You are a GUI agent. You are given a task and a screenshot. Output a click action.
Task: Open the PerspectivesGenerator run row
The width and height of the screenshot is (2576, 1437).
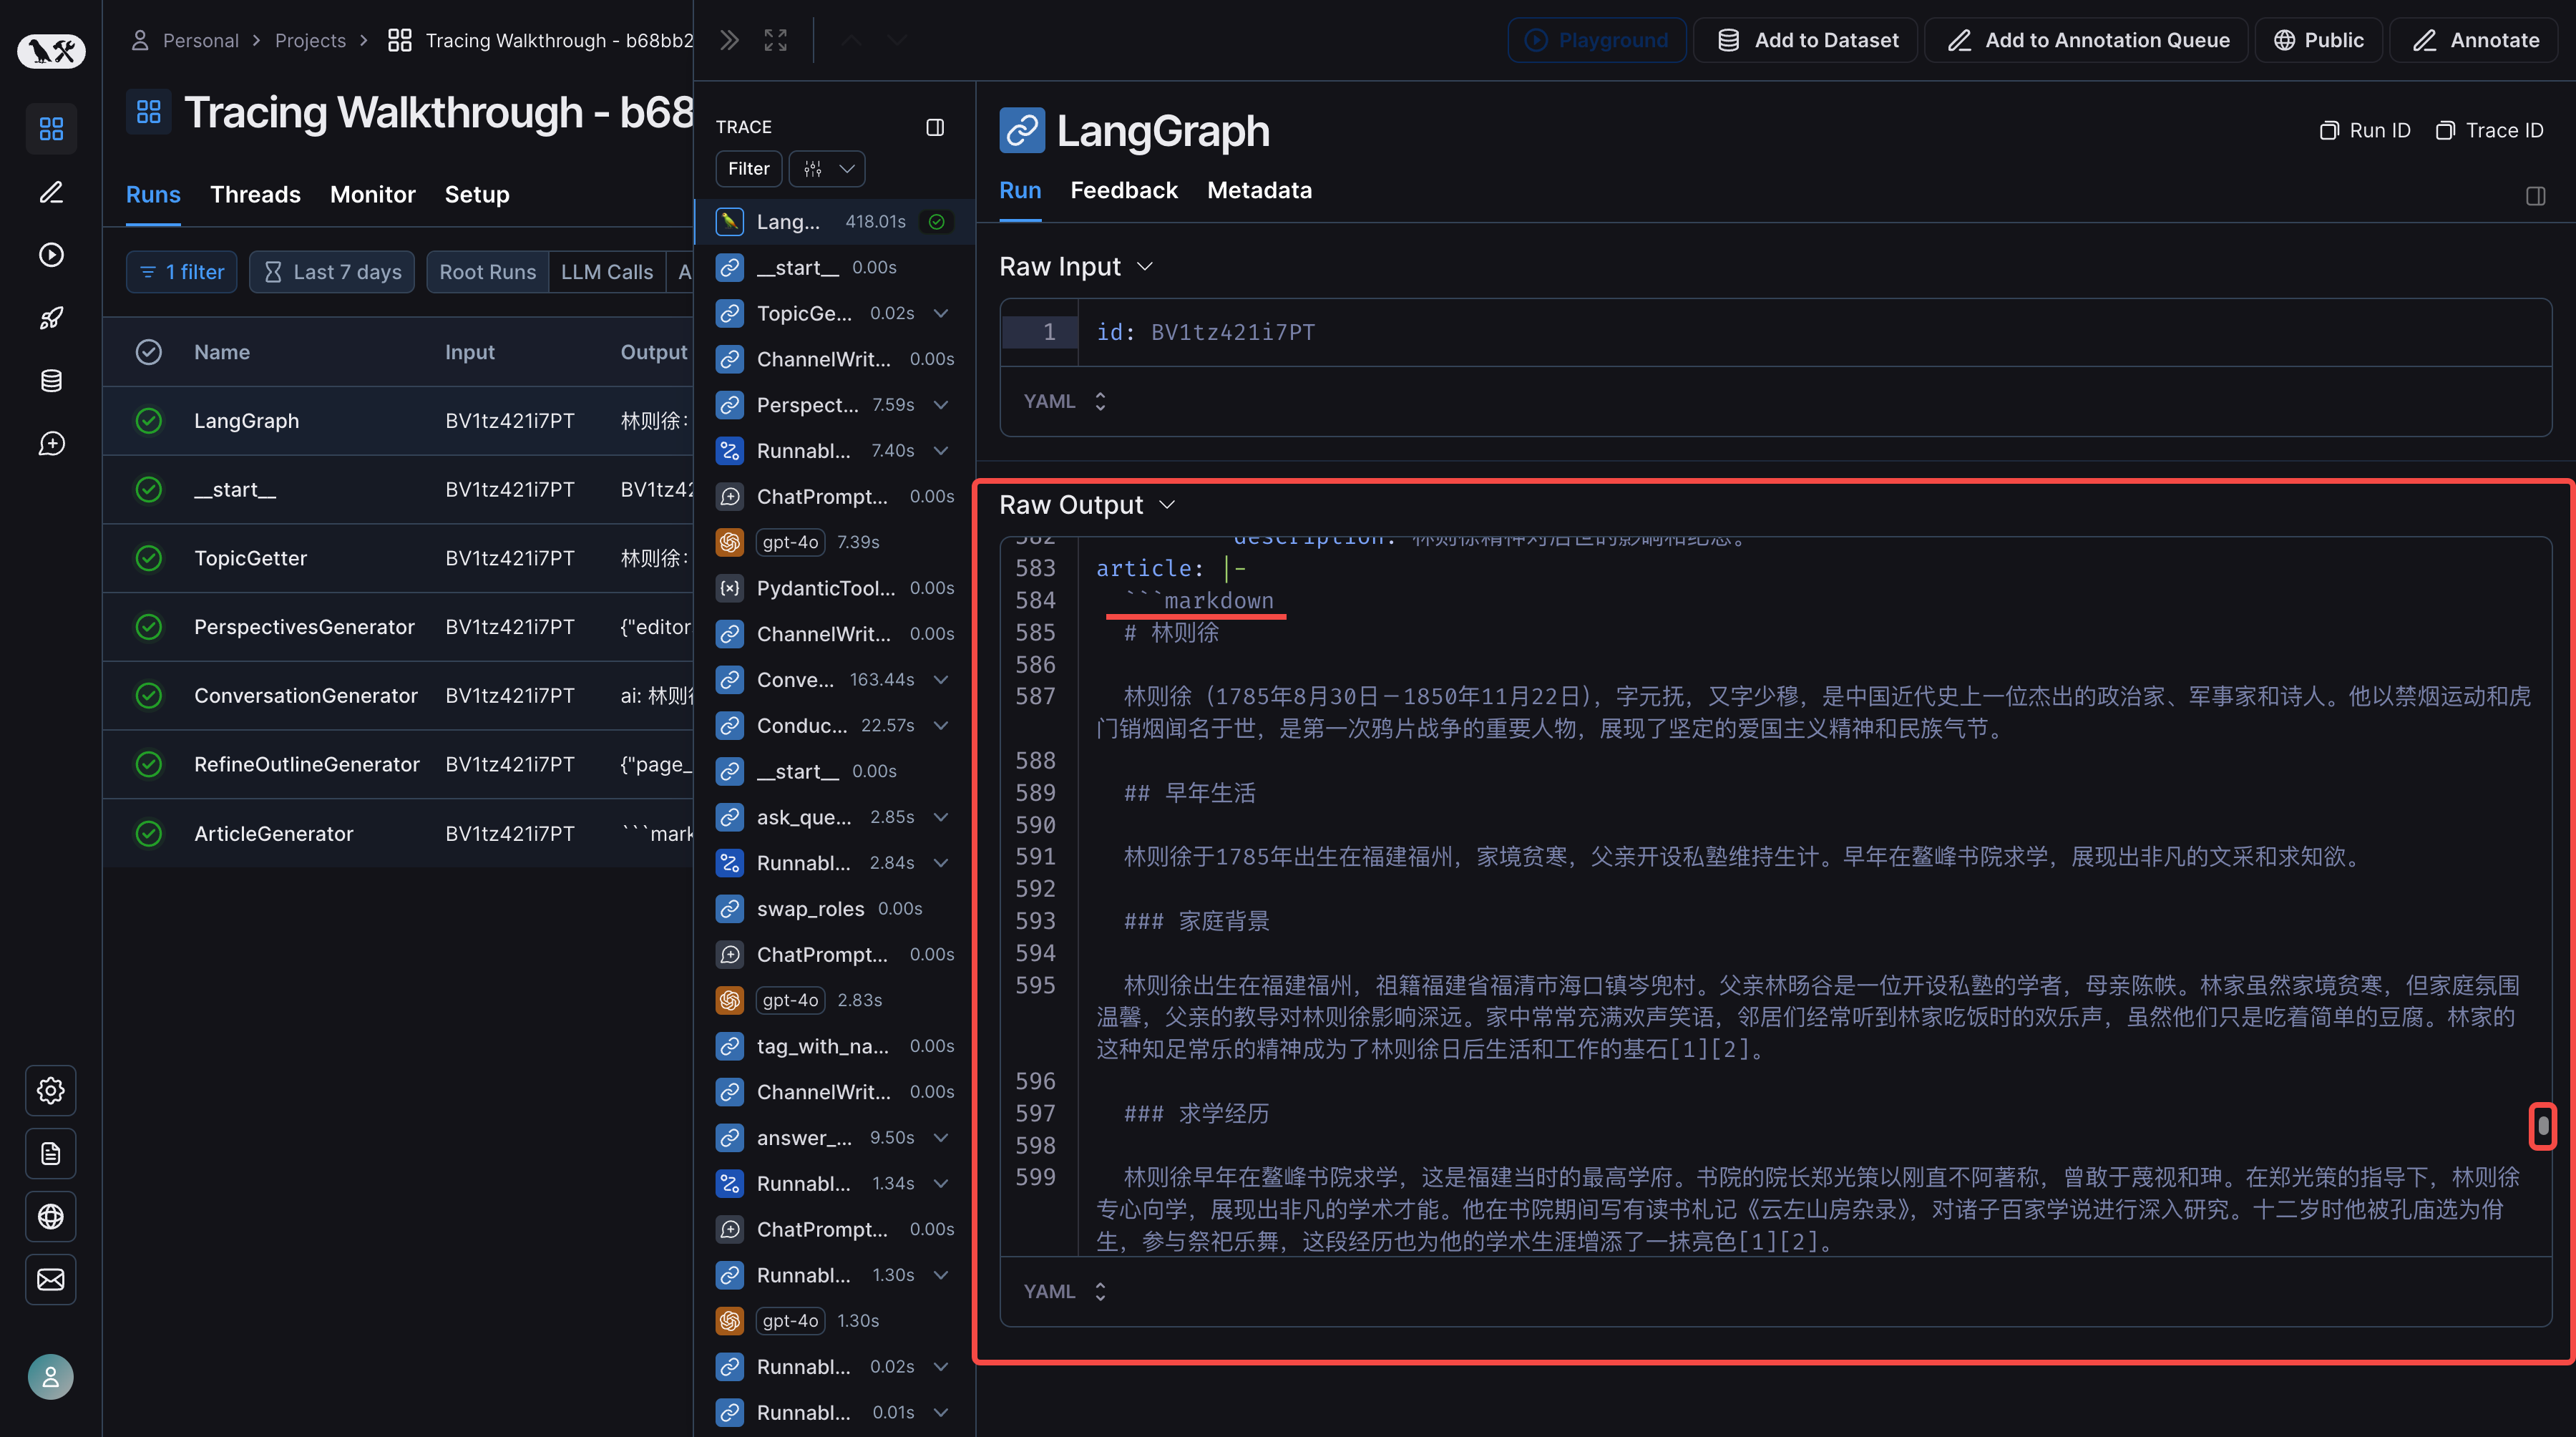[x=398, y=627]
